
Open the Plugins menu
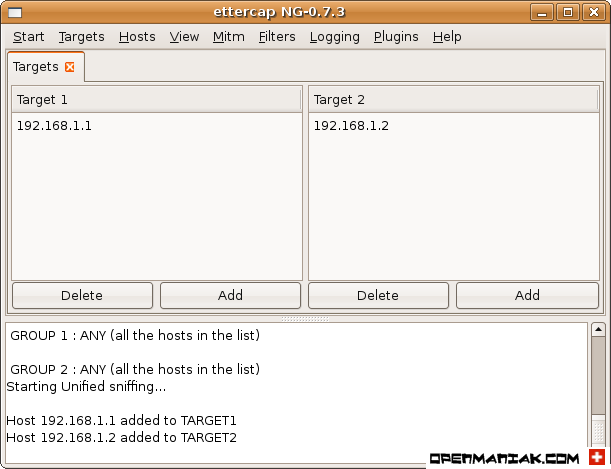coord(396,37)
